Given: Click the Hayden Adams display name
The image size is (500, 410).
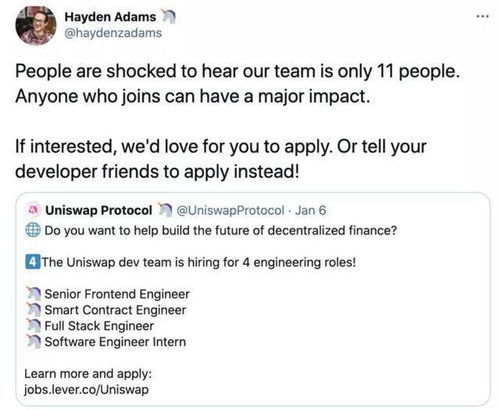Looking at the screenshot, I should (x=110, y=17).
